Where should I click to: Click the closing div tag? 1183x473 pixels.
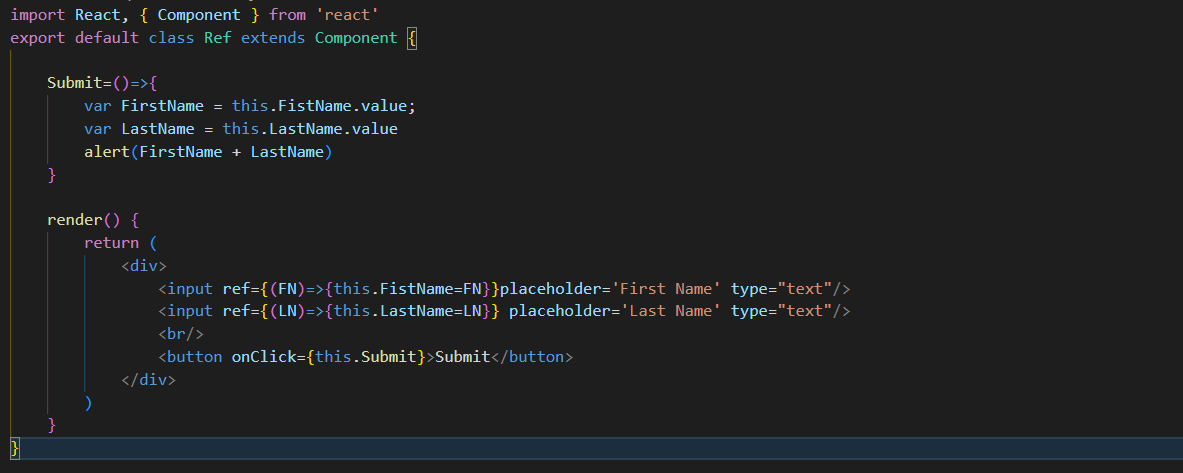149,379
